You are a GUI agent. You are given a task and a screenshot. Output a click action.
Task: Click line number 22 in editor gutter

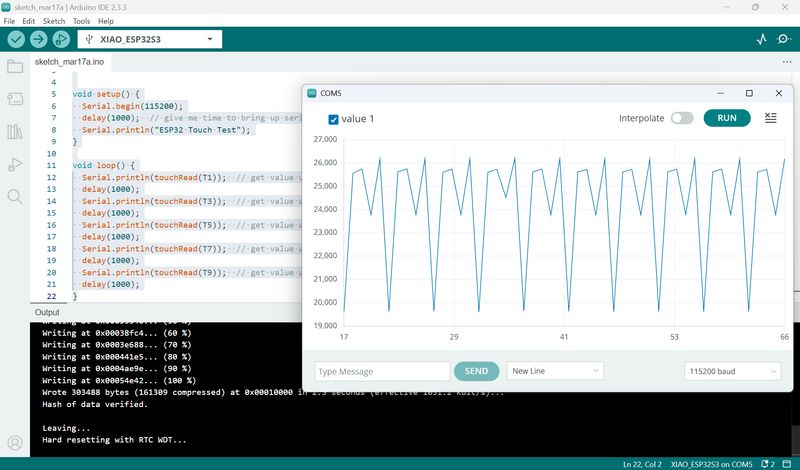(x=52, y=296)
